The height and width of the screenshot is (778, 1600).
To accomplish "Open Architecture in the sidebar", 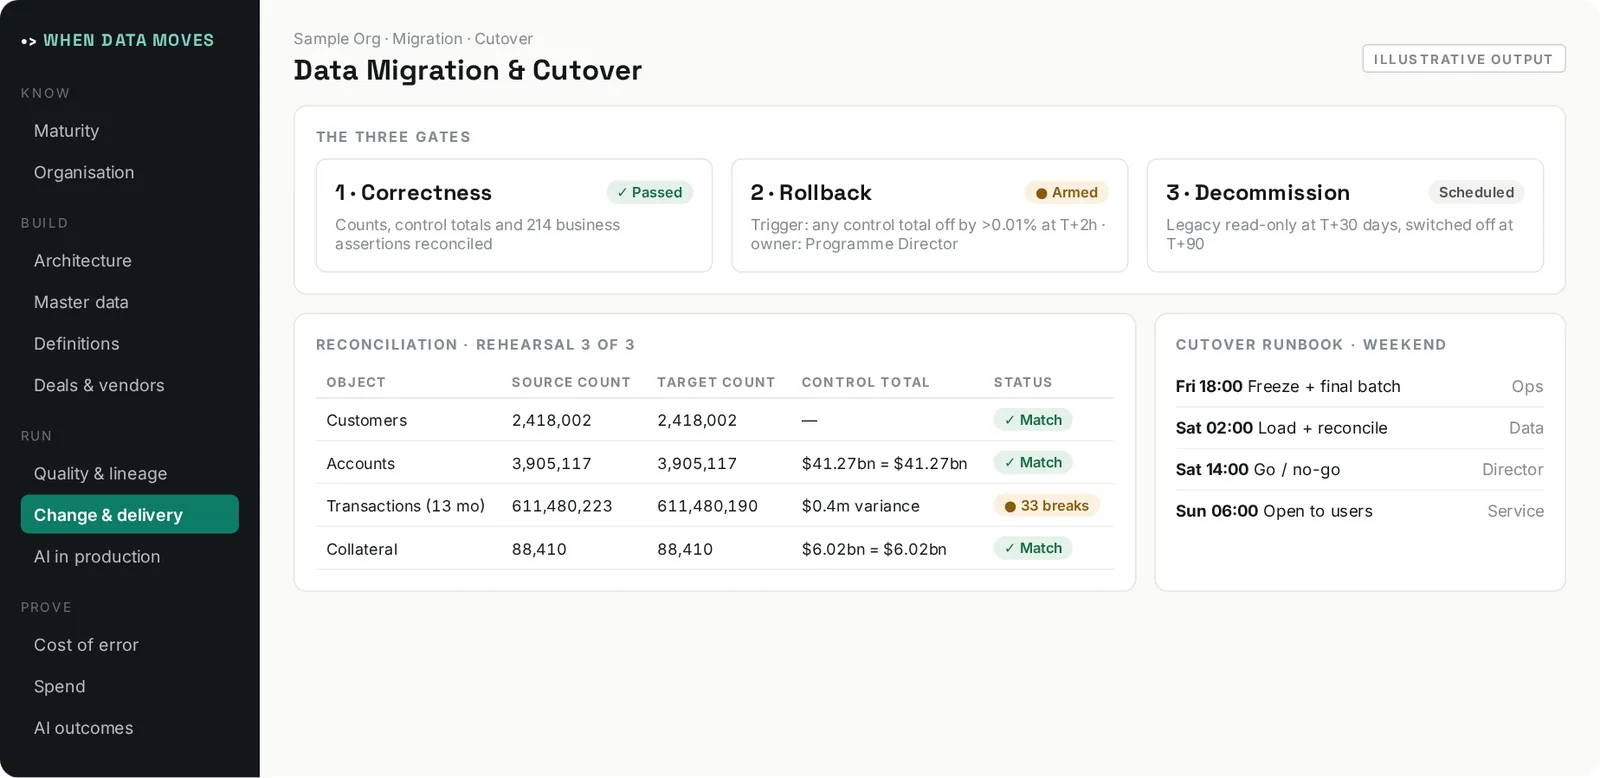I will 130,261.
